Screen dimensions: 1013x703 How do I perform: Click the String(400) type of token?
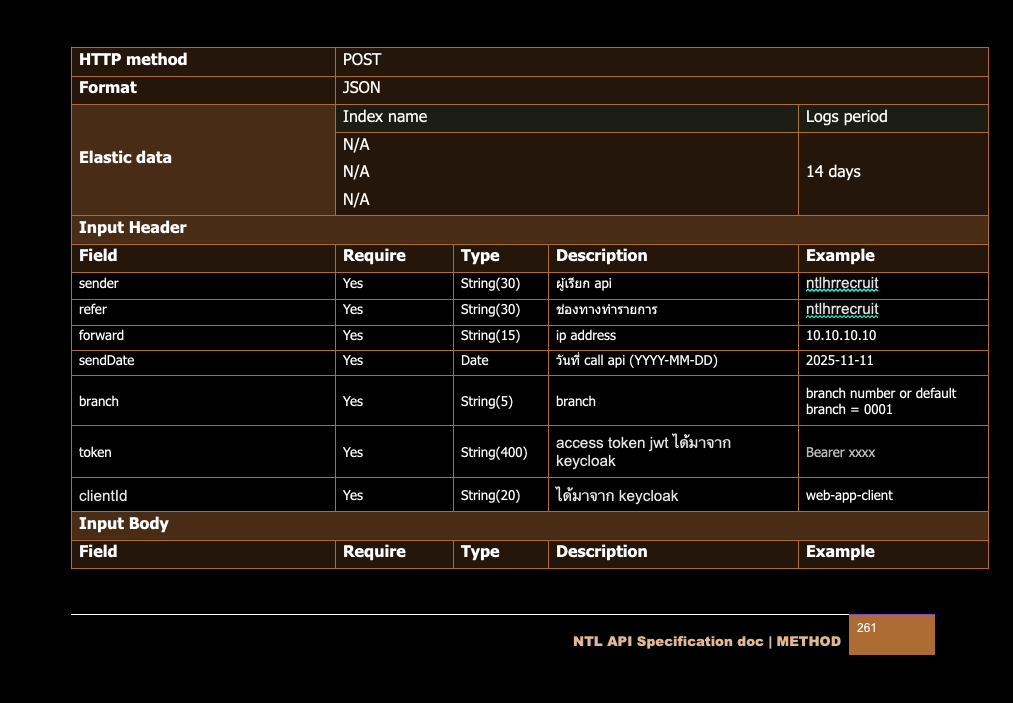494,453
